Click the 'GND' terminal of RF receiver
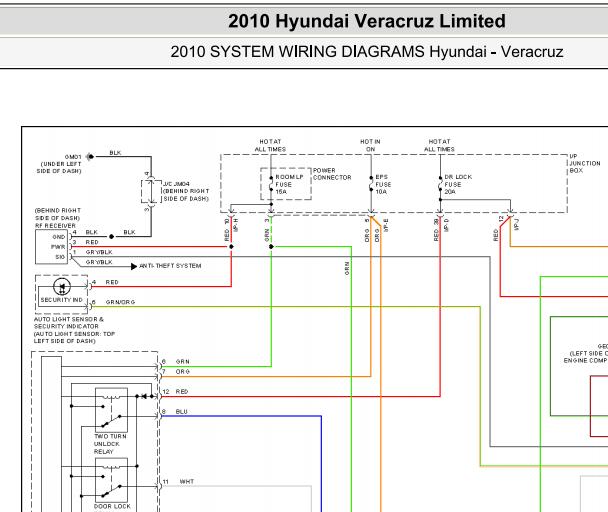This screenshot has width=608, height=512. point(59,237)
